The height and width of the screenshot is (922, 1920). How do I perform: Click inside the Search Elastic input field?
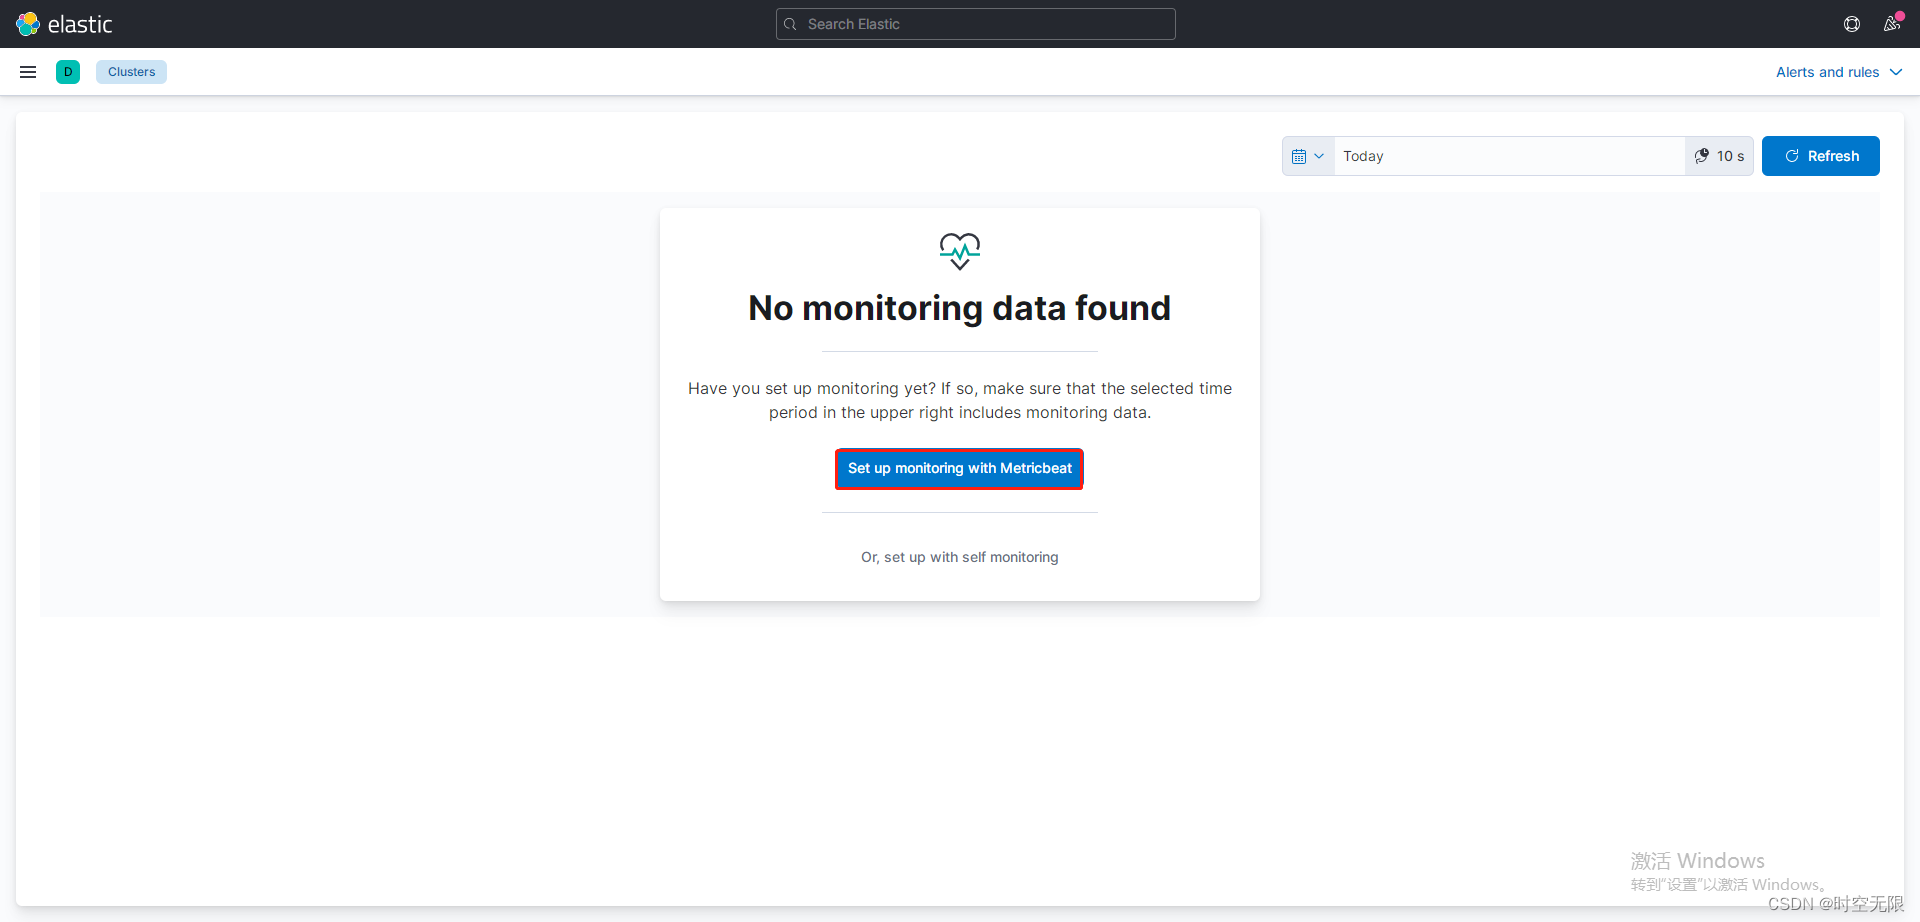(x=975, y=23)
